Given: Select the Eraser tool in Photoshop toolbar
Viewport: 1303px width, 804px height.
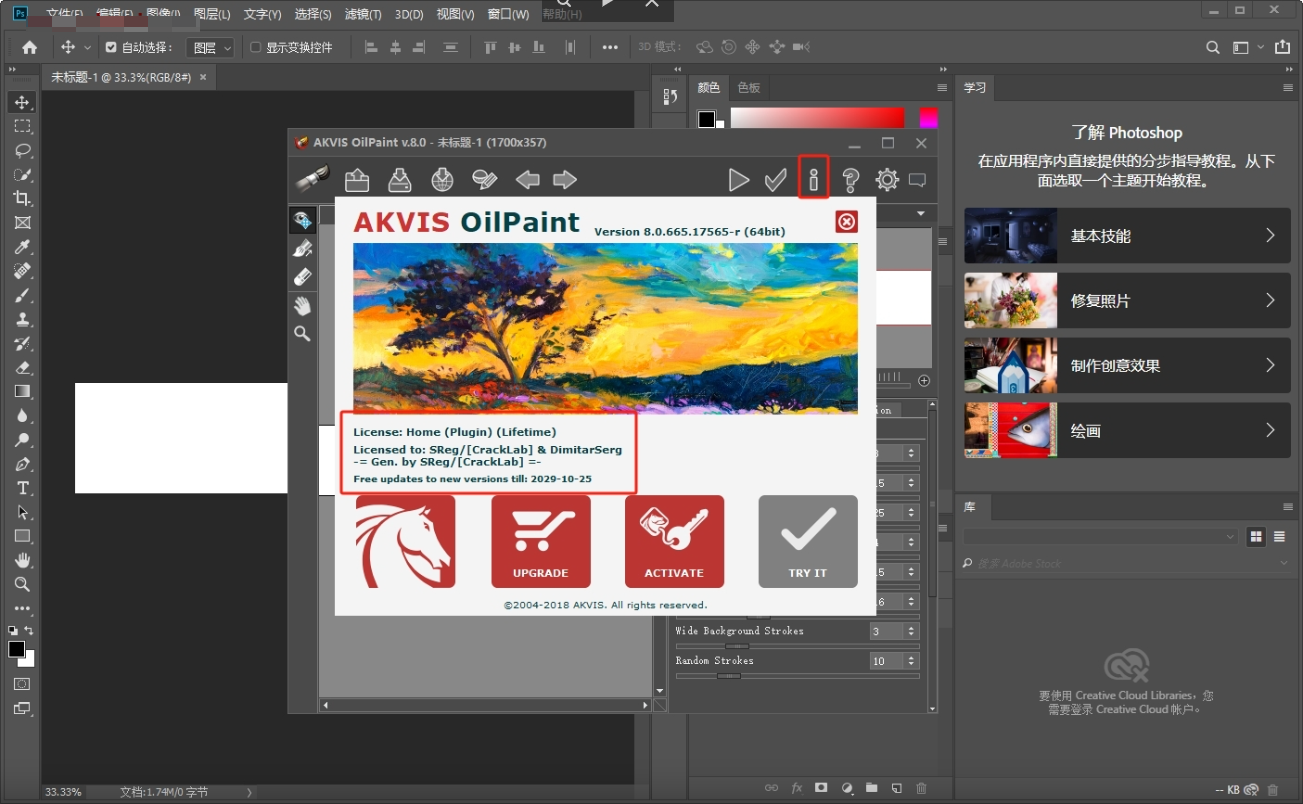Looking at the screenshot, I should click(x=22, y=367).
